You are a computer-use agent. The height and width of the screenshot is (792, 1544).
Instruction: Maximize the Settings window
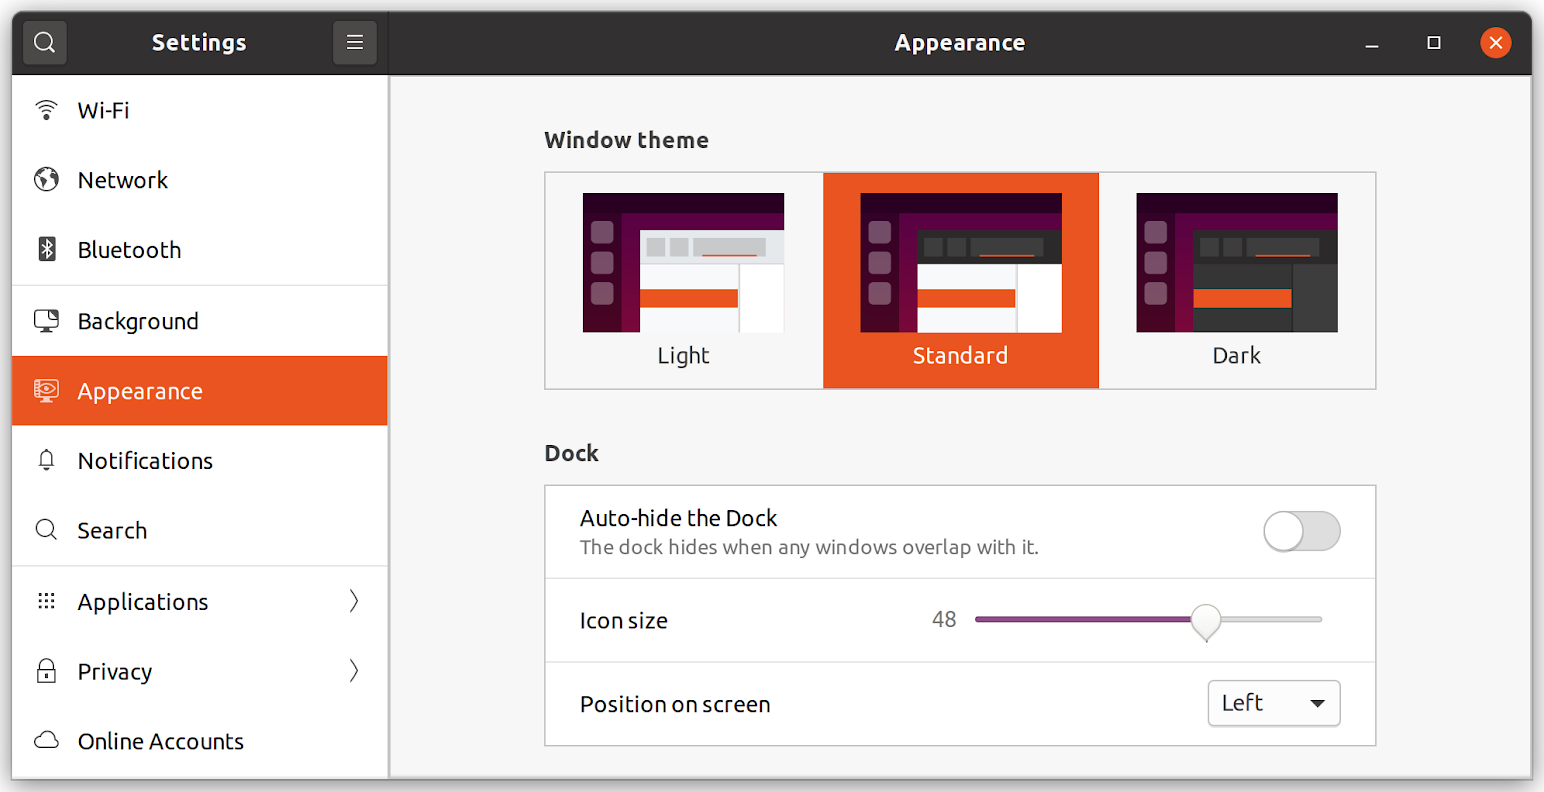(x=1434, y=43)
